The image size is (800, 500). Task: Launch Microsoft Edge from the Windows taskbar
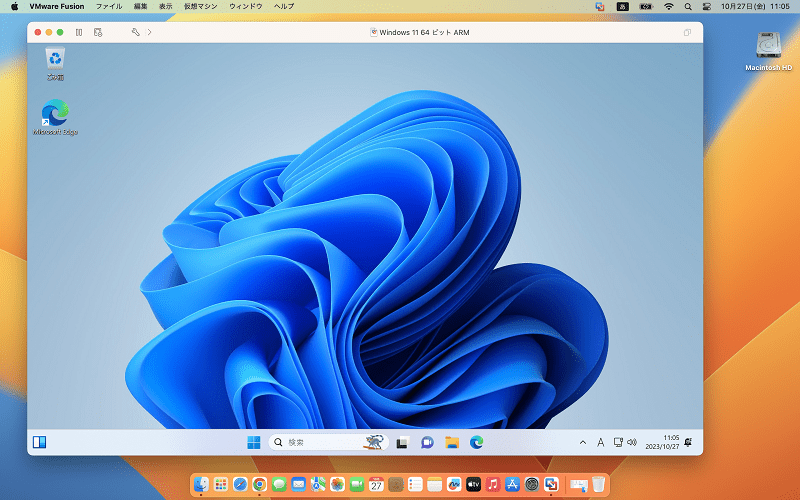point(477,442)
